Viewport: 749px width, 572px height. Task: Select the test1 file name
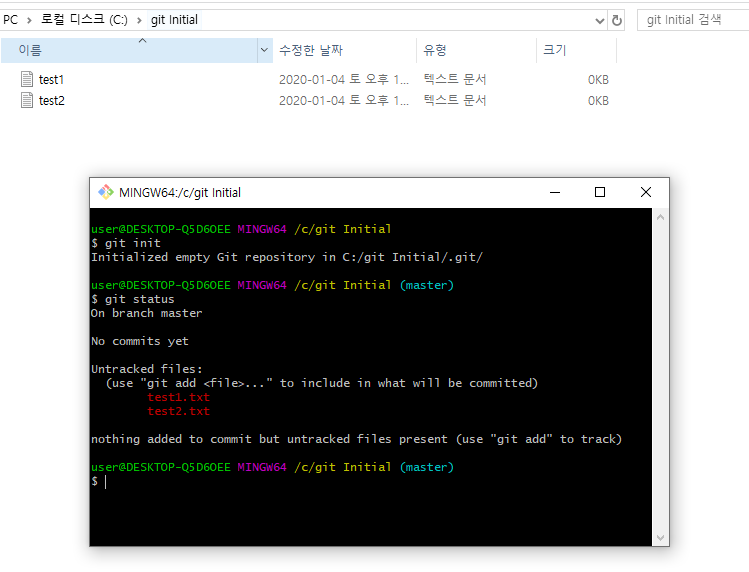point(52,79)
